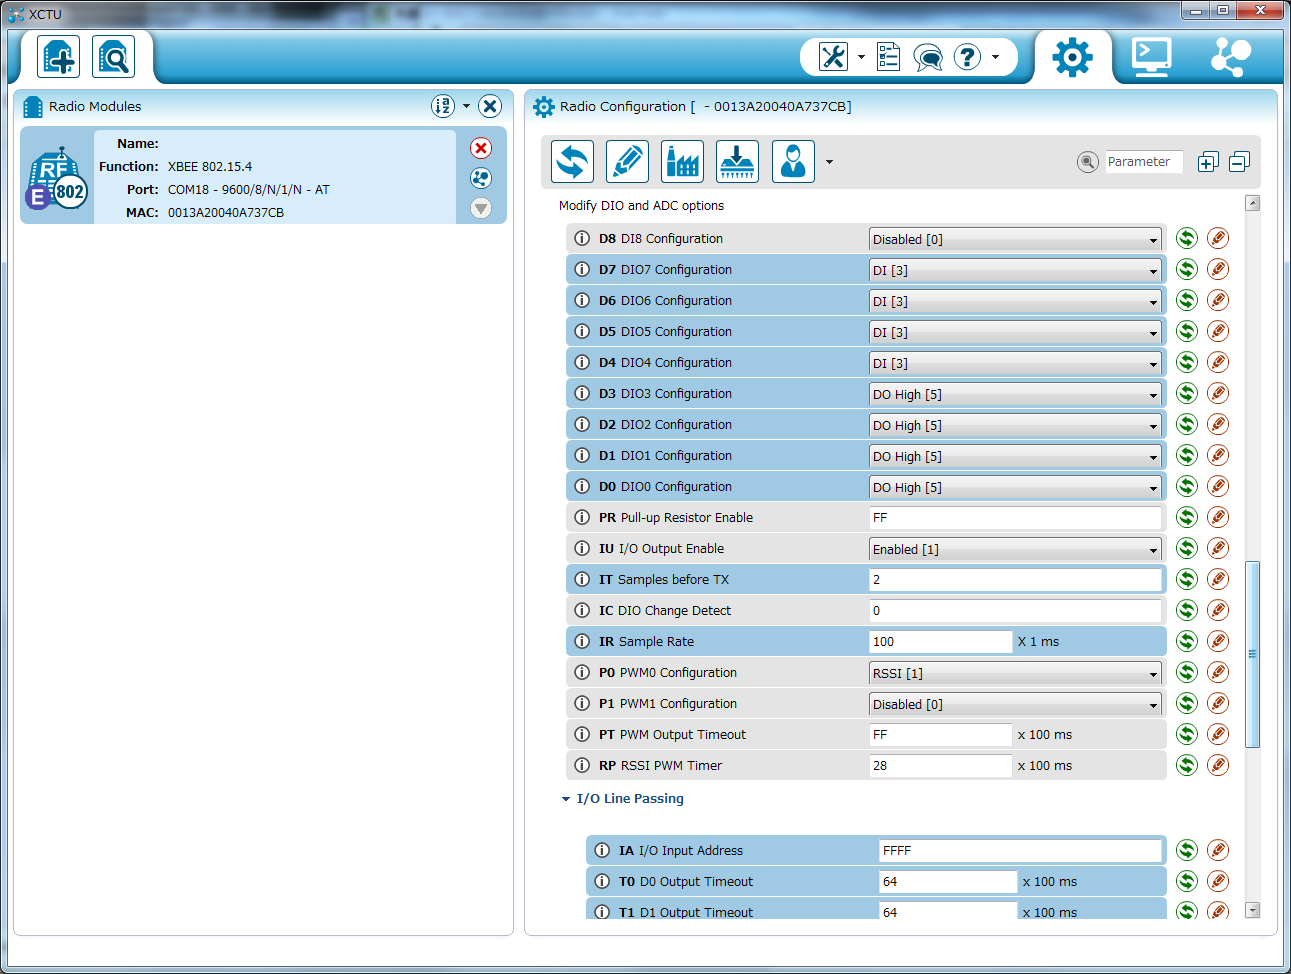Click the info icon for PT PWM Output Timeout
This screenshot has height=974, width=1291.
(x=582, y=735)
